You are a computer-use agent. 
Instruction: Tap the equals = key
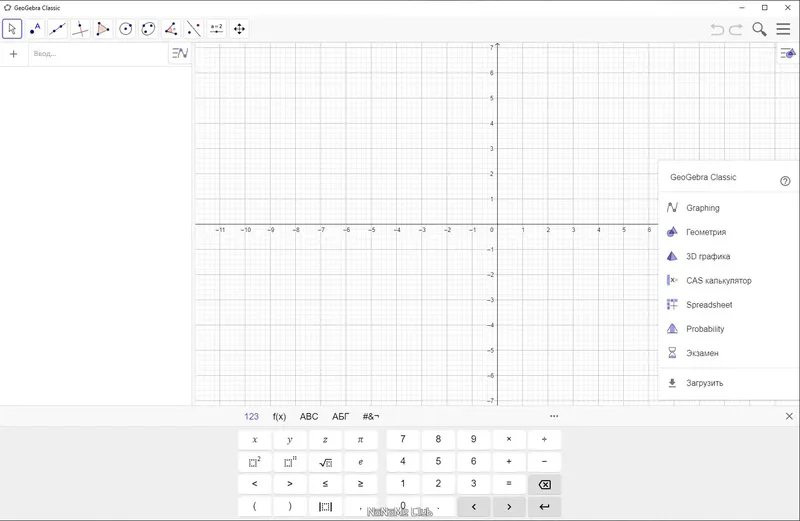pyautogui.click(x=509, y=484)
